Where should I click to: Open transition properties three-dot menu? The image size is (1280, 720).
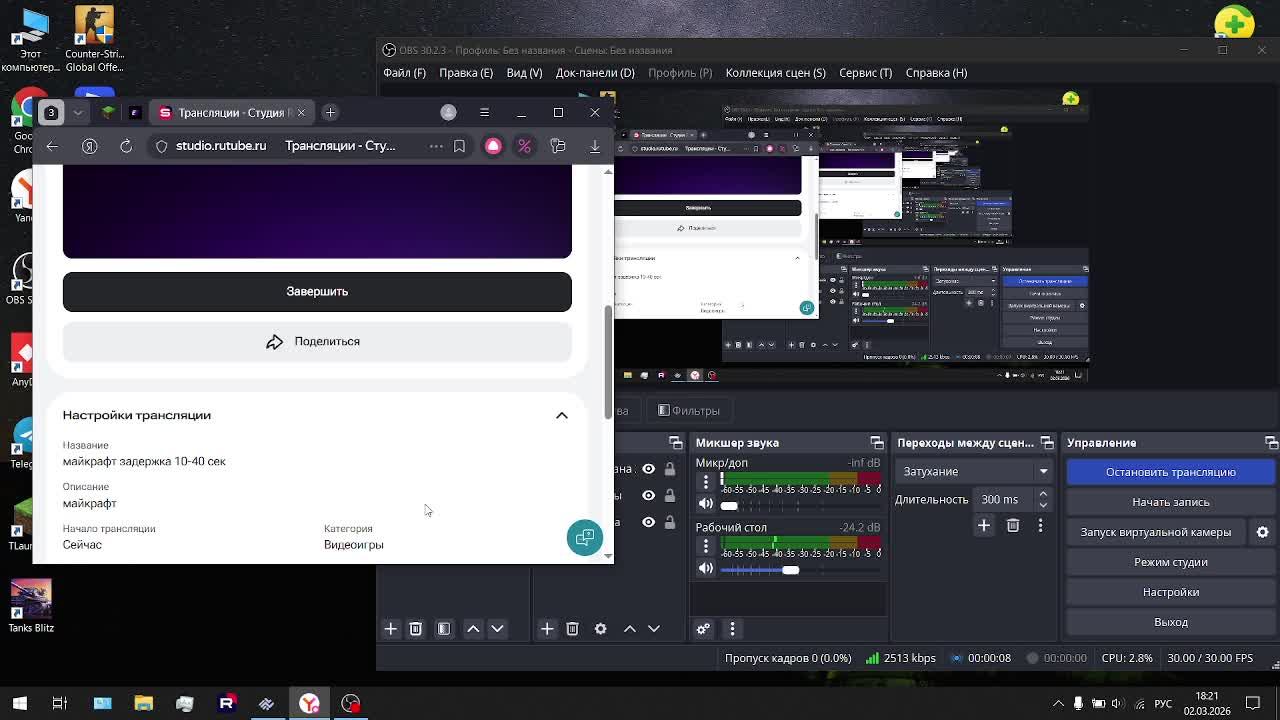point(1040,525)
